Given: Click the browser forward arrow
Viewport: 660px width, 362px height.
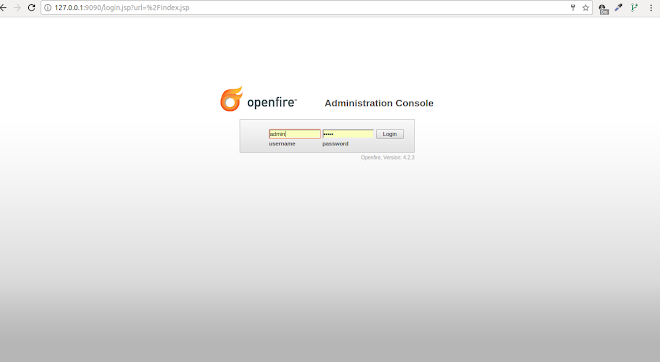Looking at the screenshot, I should point(17,8).
